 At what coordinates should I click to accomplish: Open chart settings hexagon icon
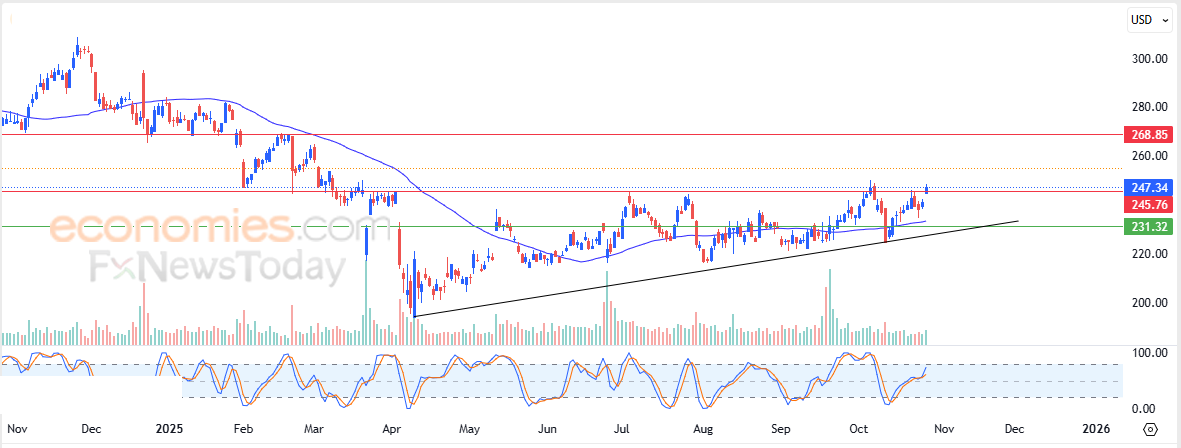1150,428
